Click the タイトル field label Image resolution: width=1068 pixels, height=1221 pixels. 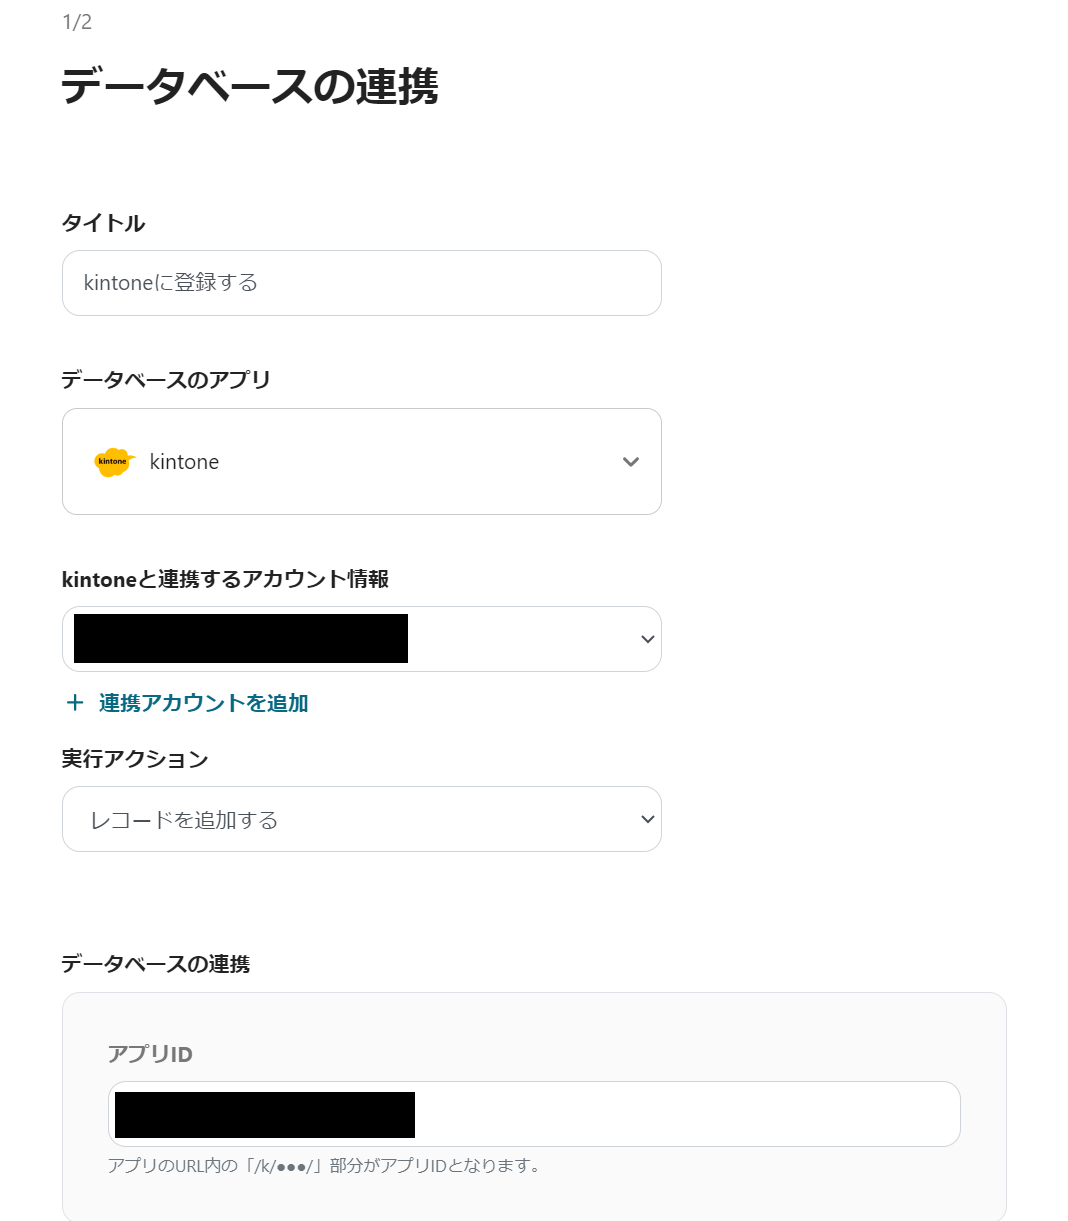click(102, 223)
